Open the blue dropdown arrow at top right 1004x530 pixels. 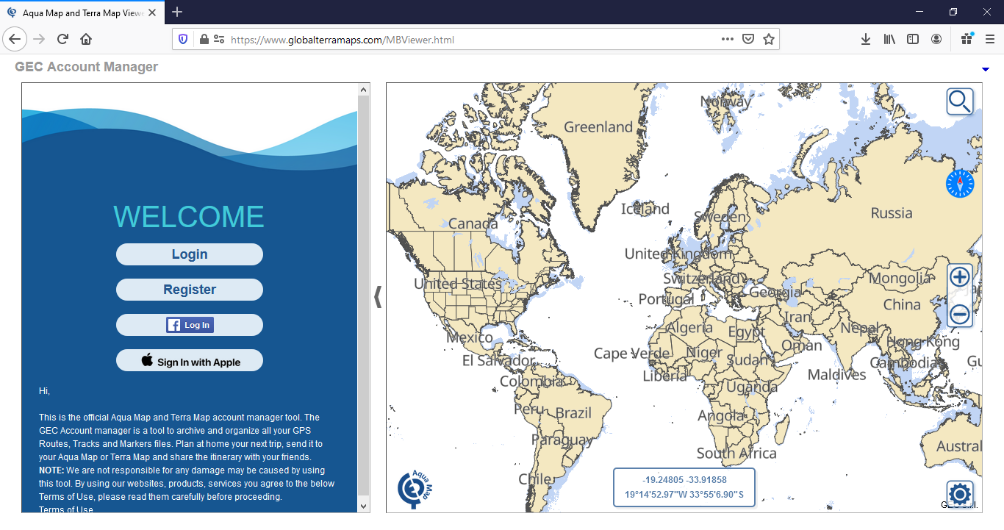[985, 69]
